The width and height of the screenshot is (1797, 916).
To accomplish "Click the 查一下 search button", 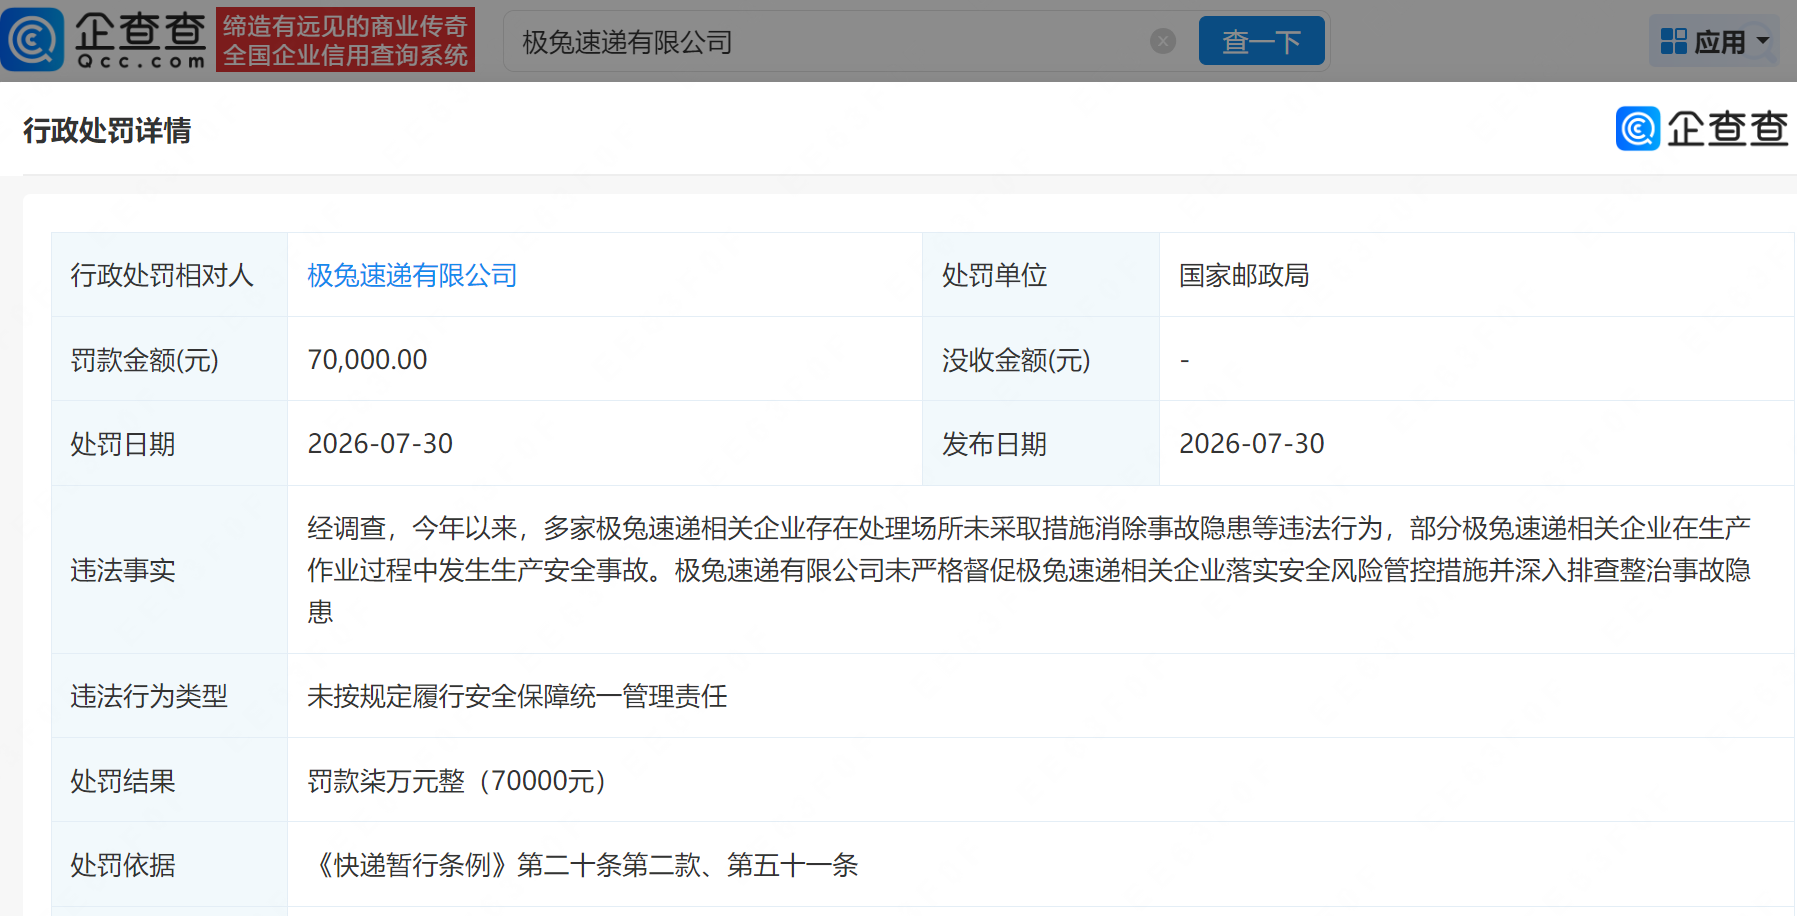I will [1262, 41].
